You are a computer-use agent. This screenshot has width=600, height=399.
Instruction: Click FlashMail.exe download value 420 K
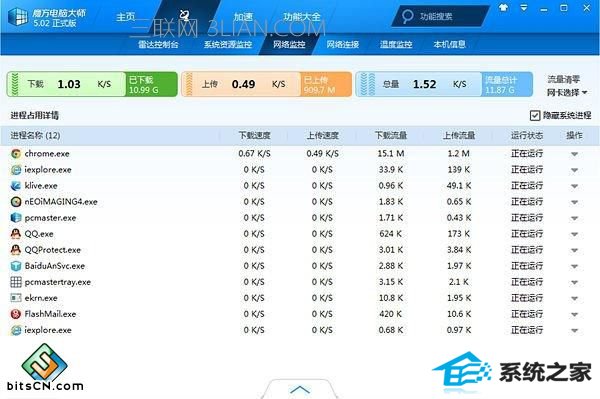click(x=391, y=314)
